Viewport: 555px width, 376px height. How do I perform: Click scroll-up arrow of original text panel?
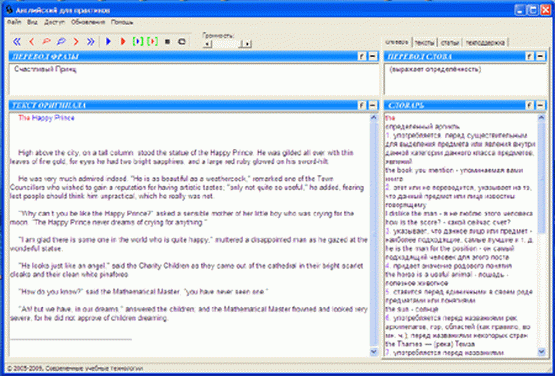(374, 118)
